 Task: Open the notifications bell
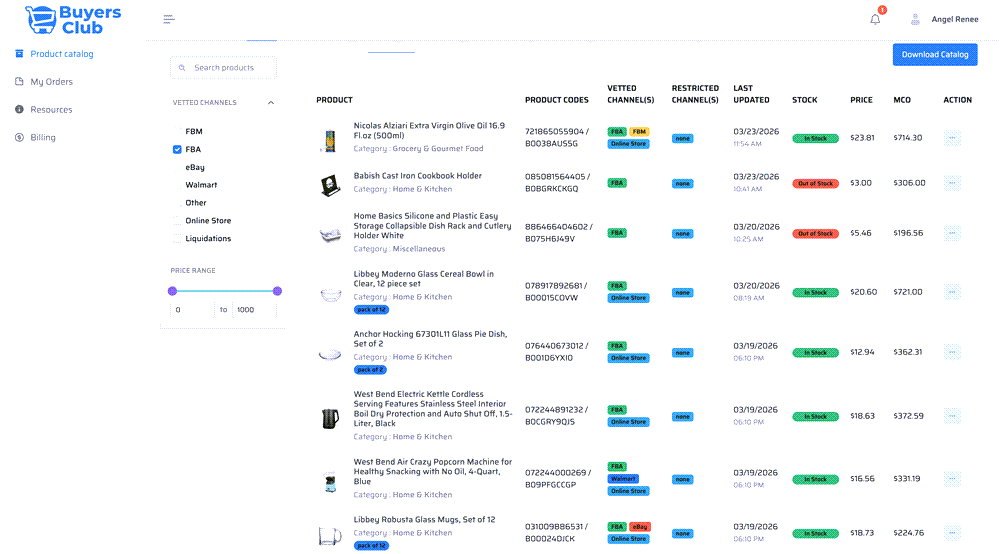[875, 19]
